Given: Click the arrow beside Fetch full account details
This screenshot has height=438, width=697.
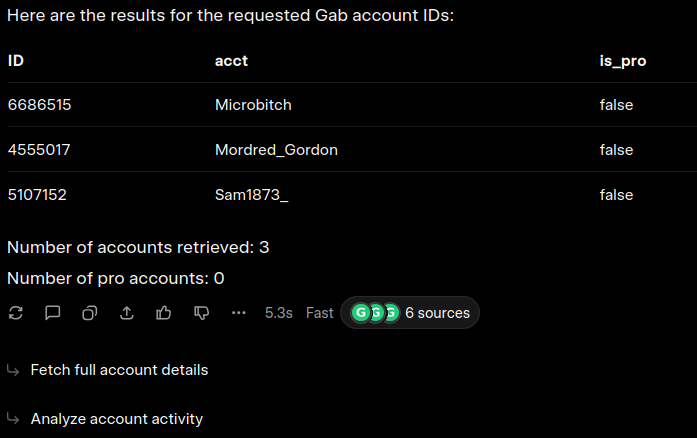Looking at the screenshot, I should click(x=14, y=370).
